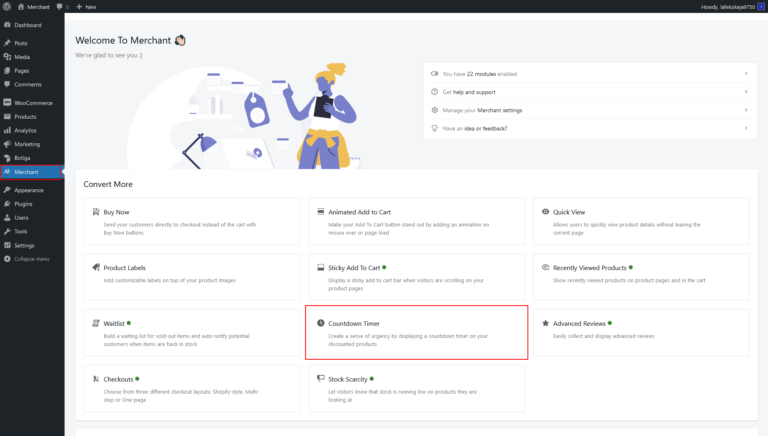Open the Waitlist module card
Viewport: 768px width, 436px height.
192,333
